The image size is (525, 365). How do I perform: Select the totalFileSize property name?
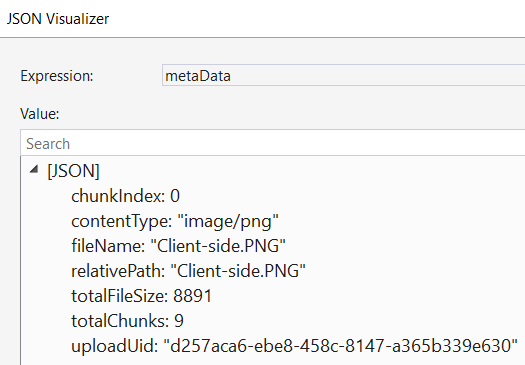120,296
